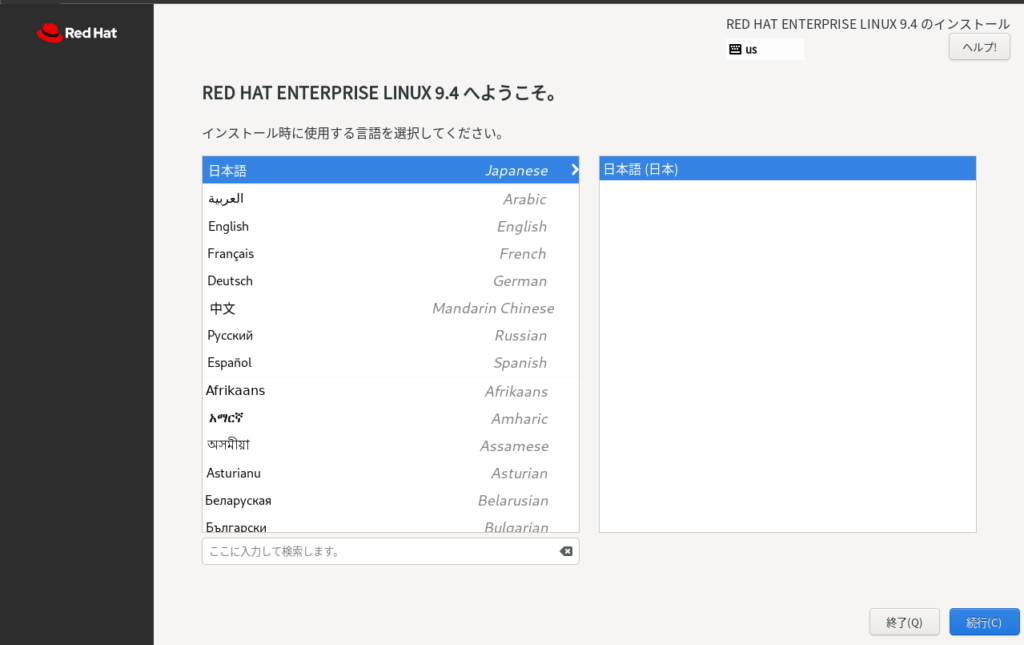Select English from the language list
This screenshot has height=645, width=1024.
pos(390,227)
